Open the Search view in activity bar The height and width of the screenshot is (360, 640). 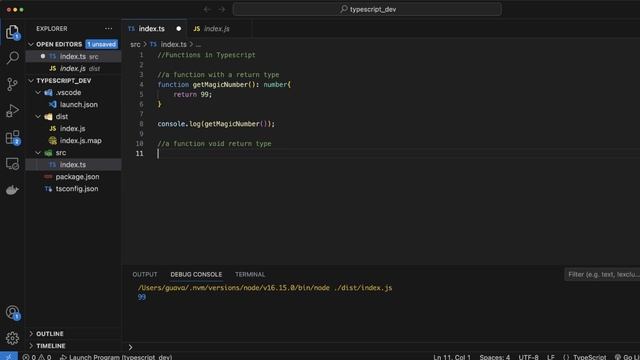coord(12,58)
